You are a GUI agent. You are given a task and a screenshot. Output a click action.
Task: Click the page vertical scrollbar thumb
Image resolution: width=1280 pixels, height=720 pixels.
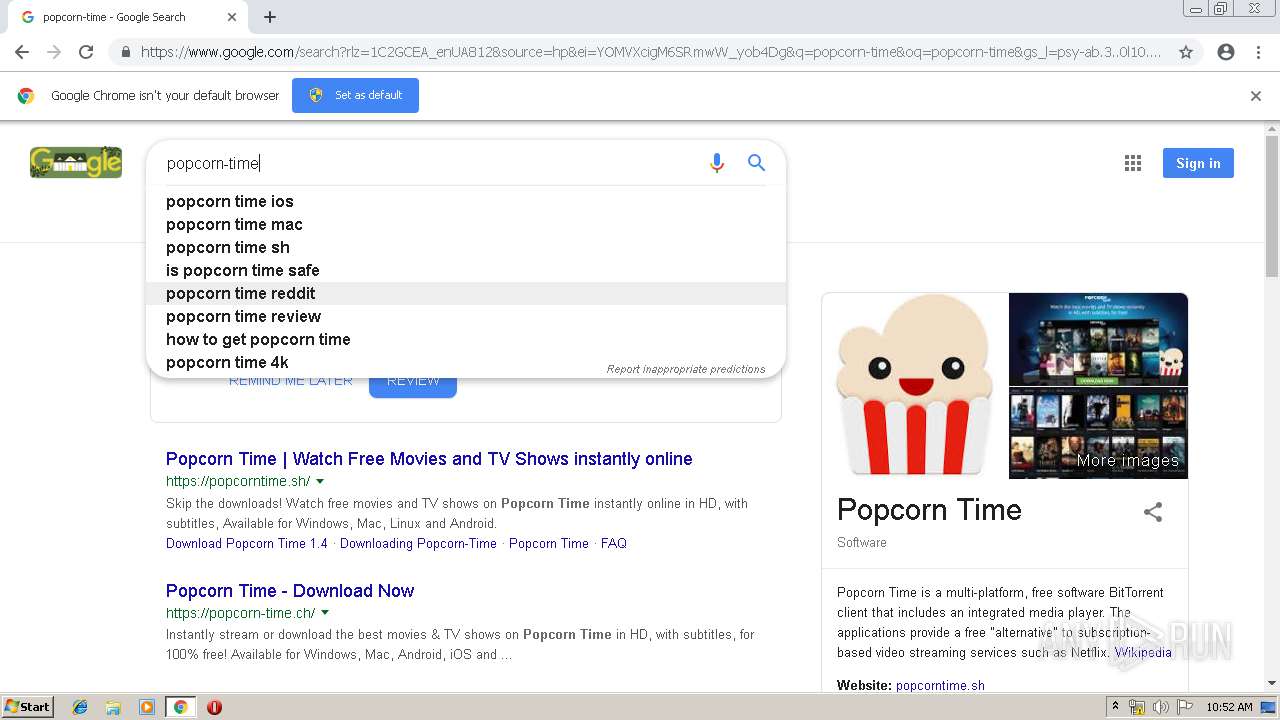click(x=1272, y=207)
